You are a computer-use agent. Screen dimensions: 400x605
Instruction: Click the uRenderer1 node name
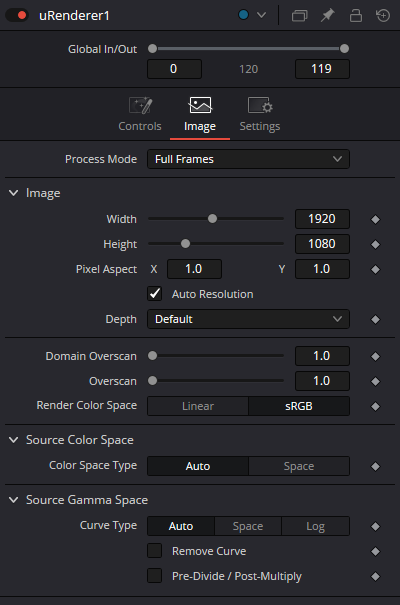coord(74,15)
